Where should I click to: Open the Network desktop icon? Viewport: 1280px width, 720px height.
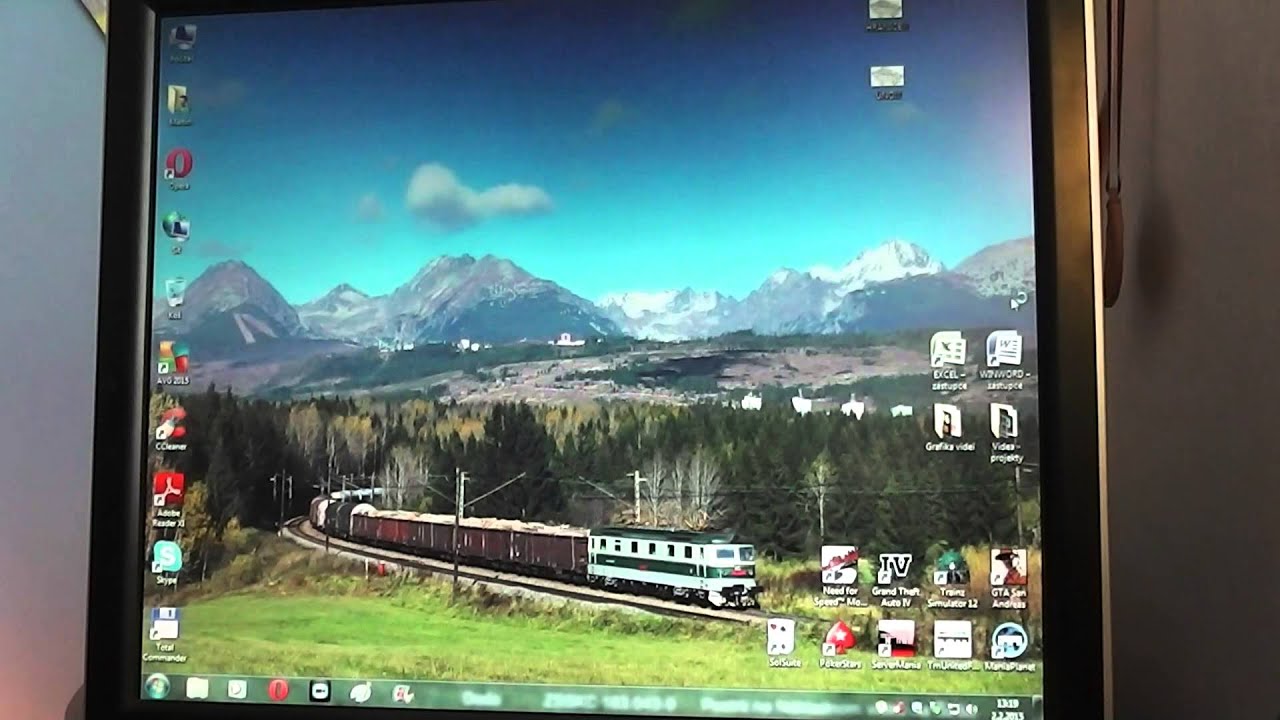(176, 233)
